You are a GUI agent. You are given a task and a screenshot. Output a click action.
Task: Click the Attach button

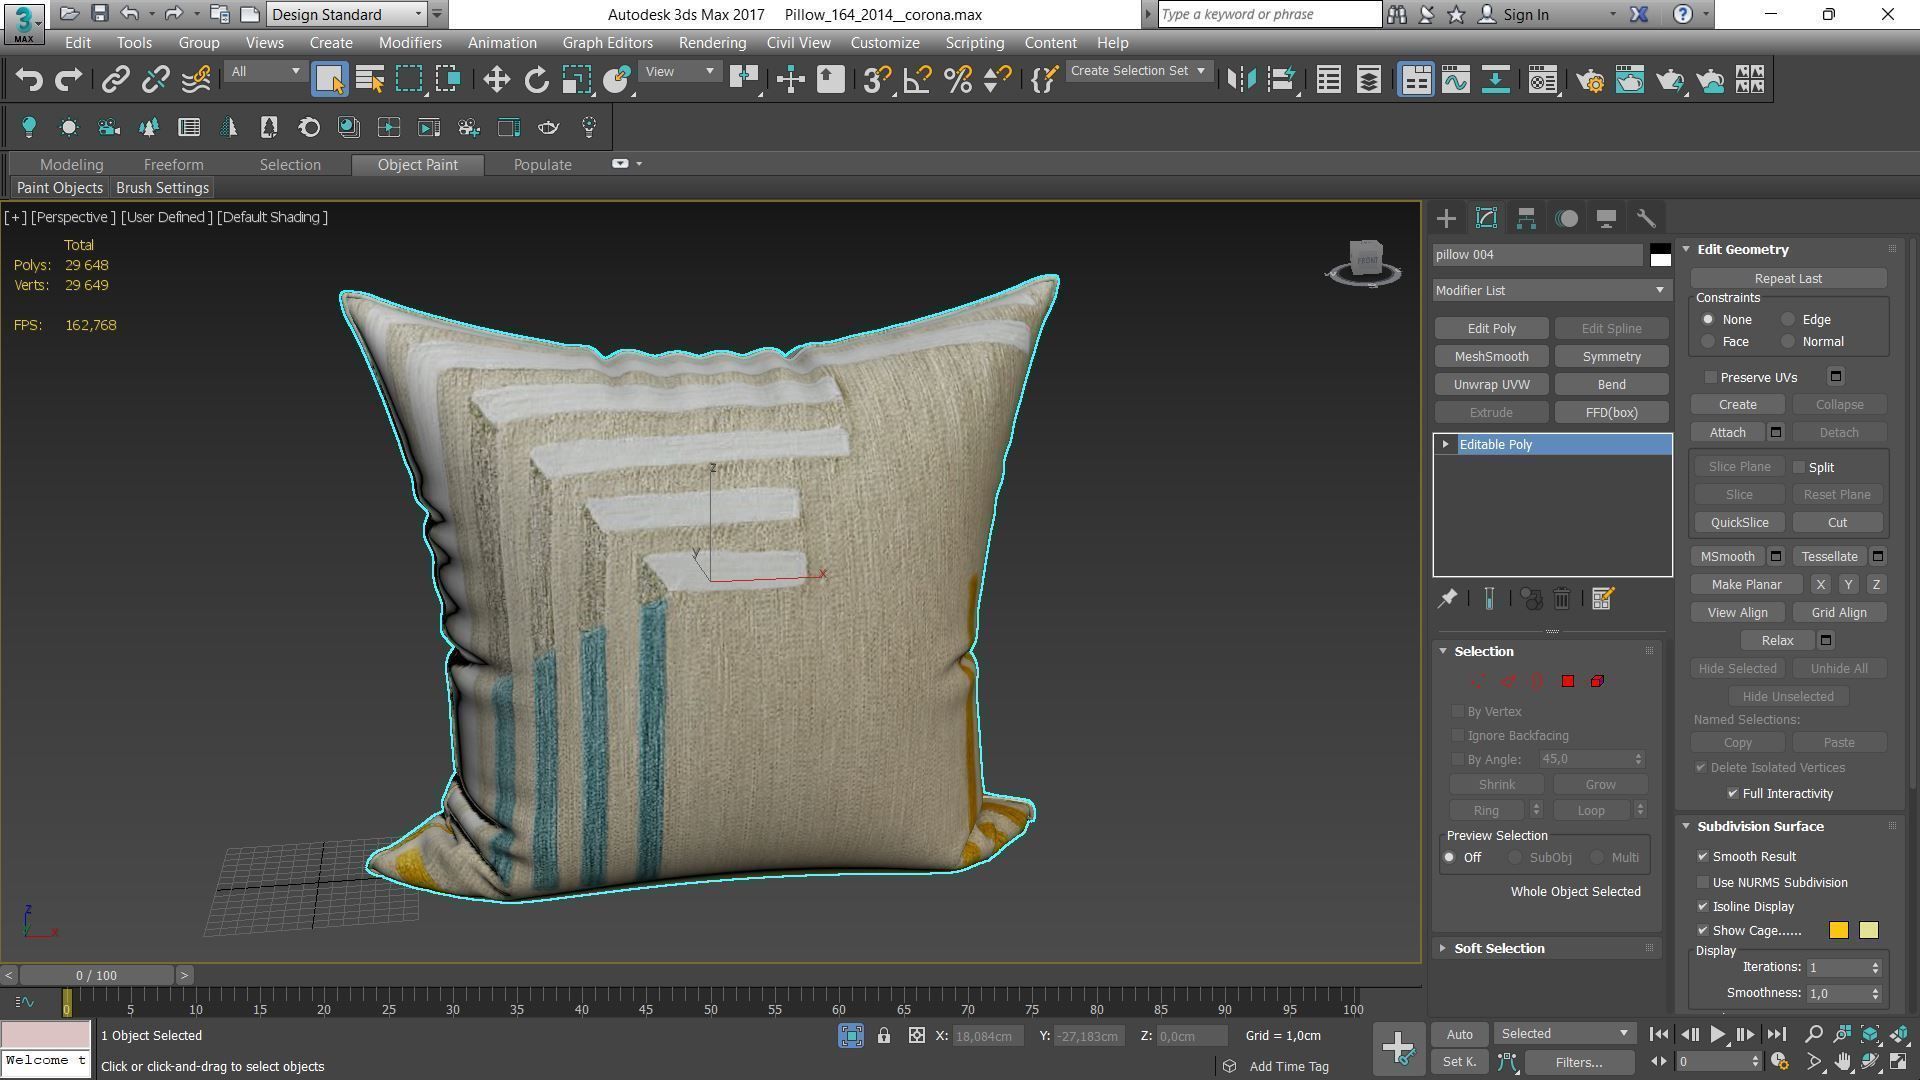[x=1727, y=433]
